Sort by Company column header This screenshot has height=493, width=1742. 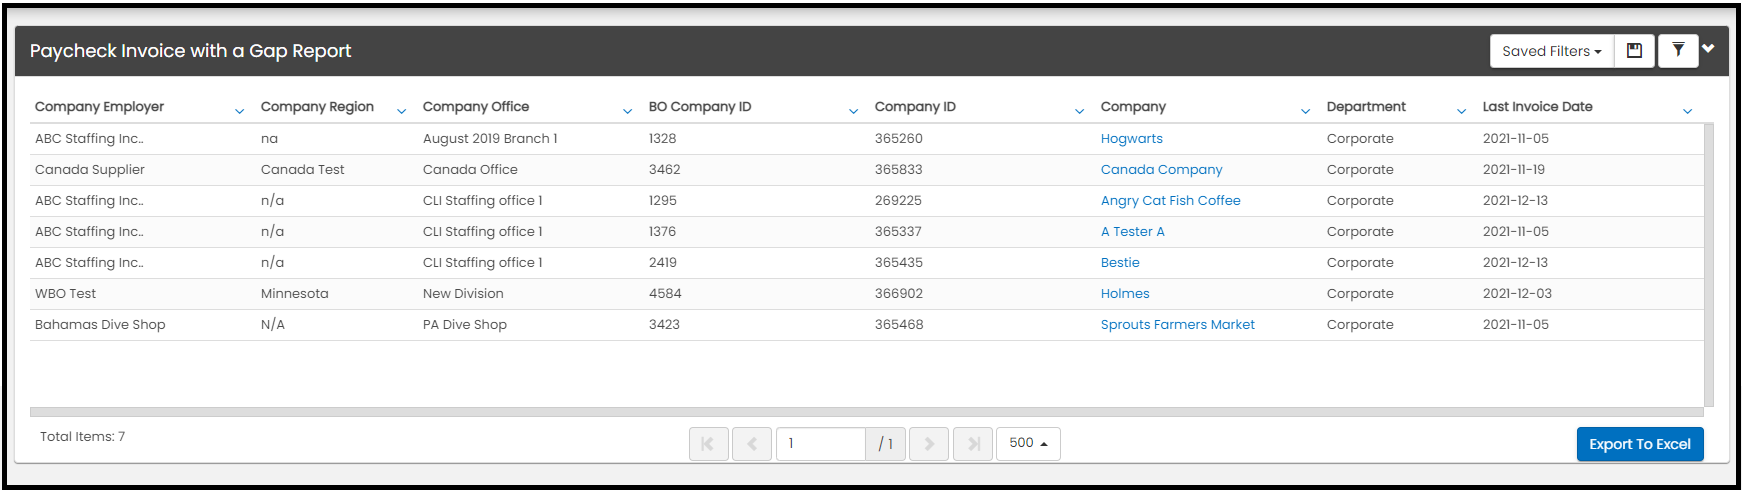click(1133, 107)
